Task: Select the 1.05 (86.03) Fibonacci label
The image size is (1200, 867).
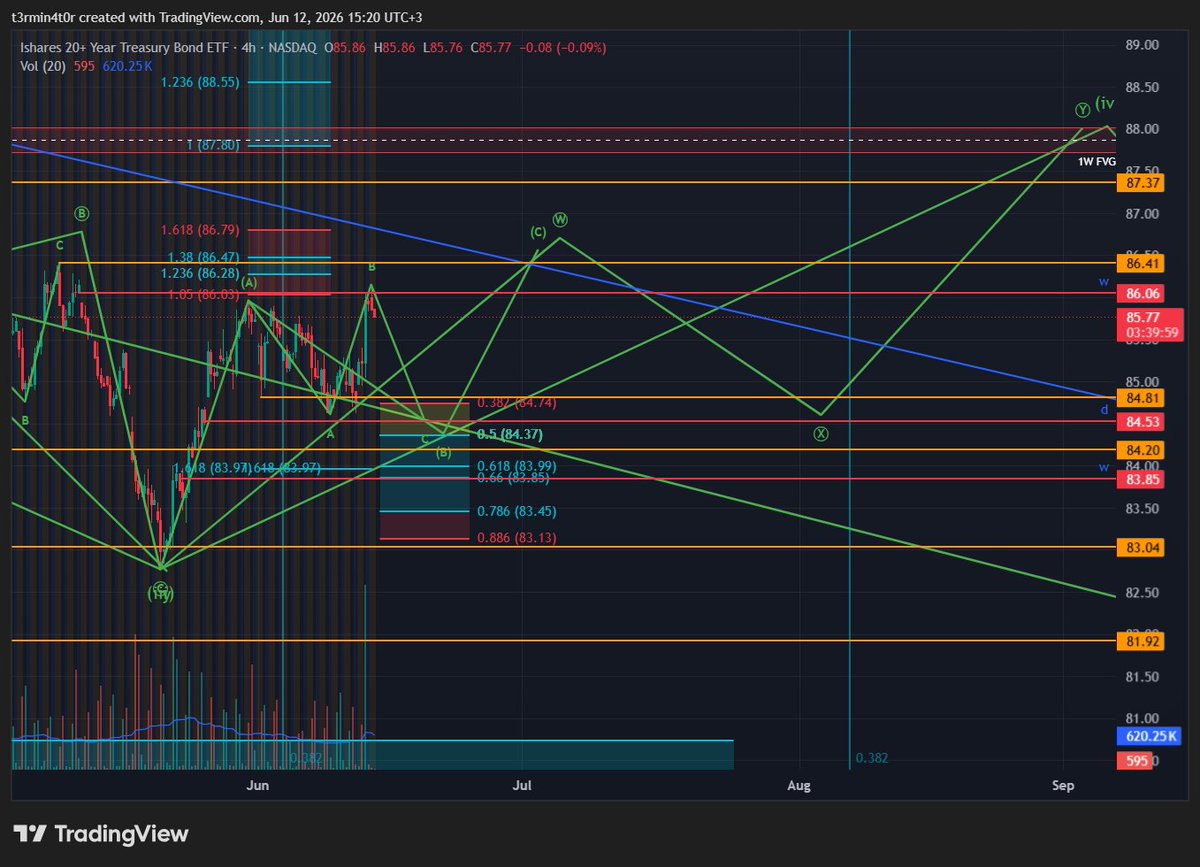Action: pos(204,294)
